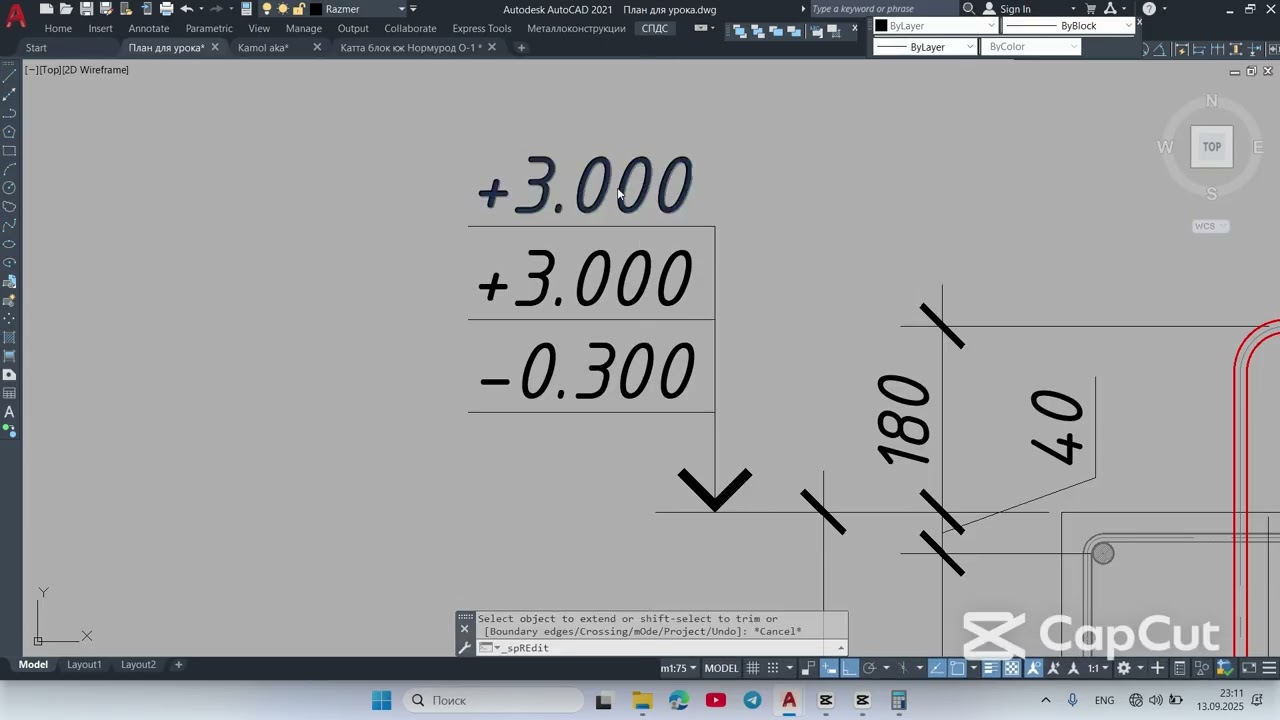Click the Sign In button
1280x720 pixels.
coord(1008,9)
